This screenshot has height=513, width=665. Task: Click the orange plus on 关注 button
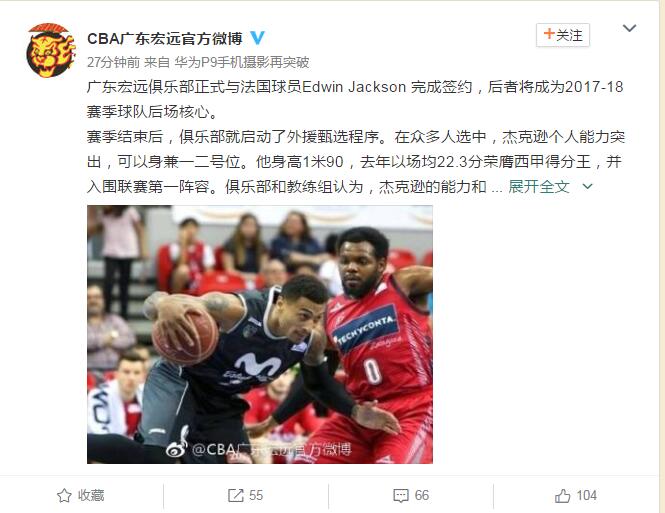click(x=549, y=33)
